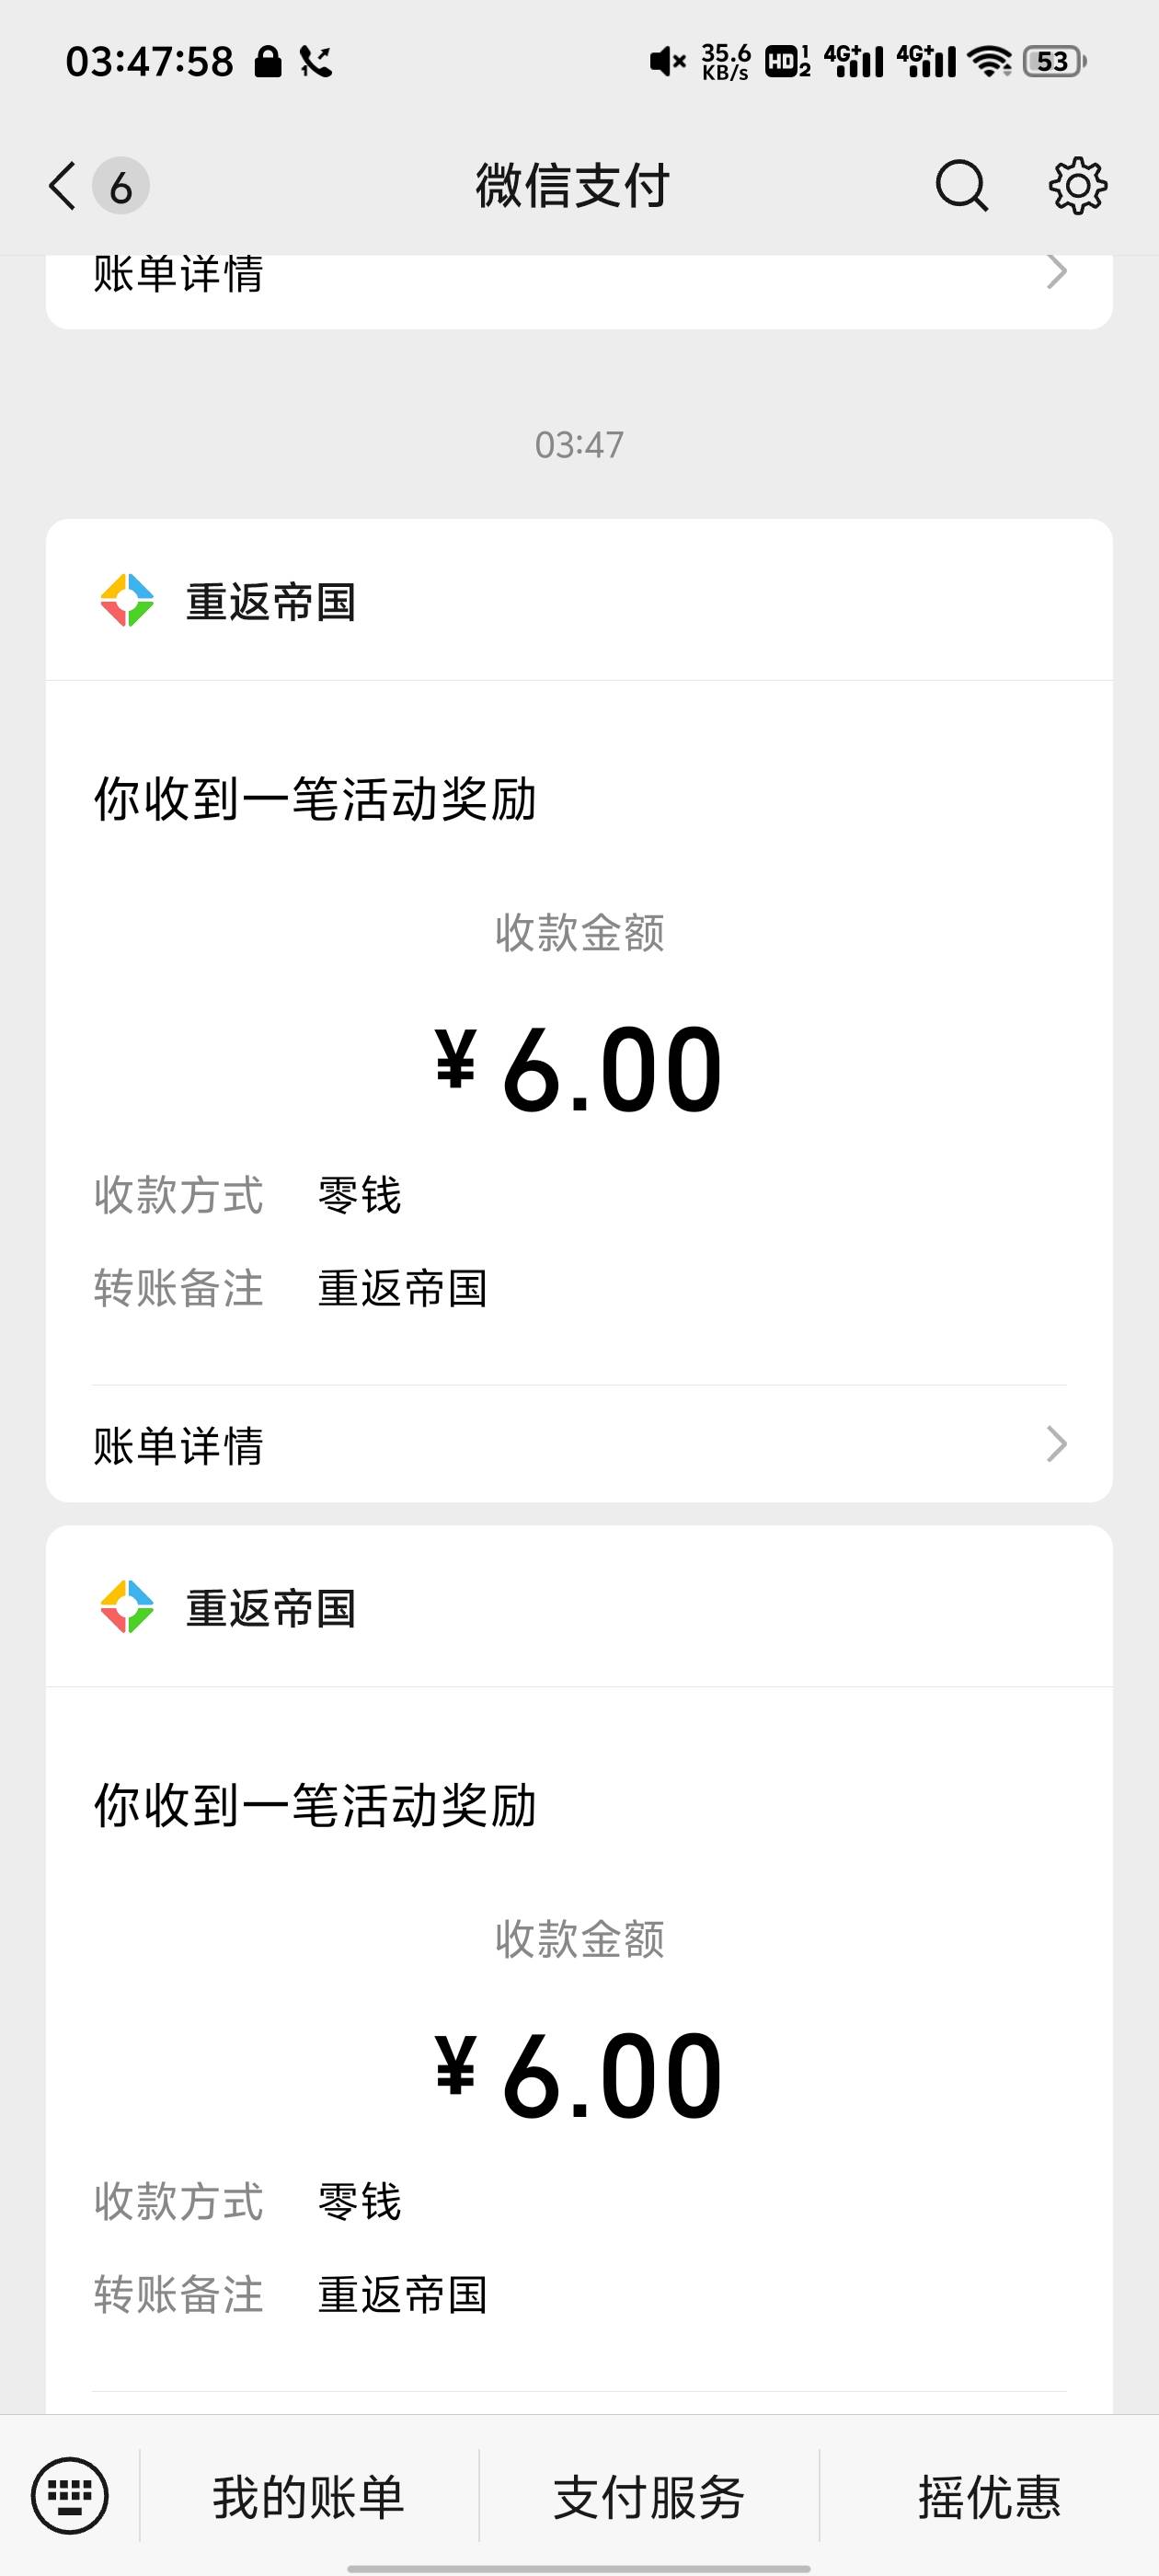This screenshot has height=2576, width=1159.
Task: Tap second 重返帝国 colorful logo icon
Action: (127, 1607)
